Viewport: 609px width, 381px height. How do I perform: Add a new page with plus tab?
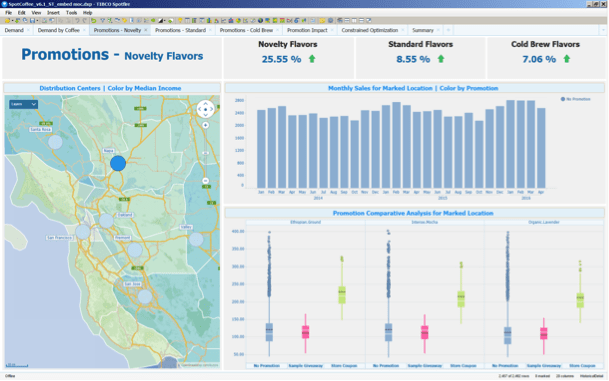pos(448,30)
